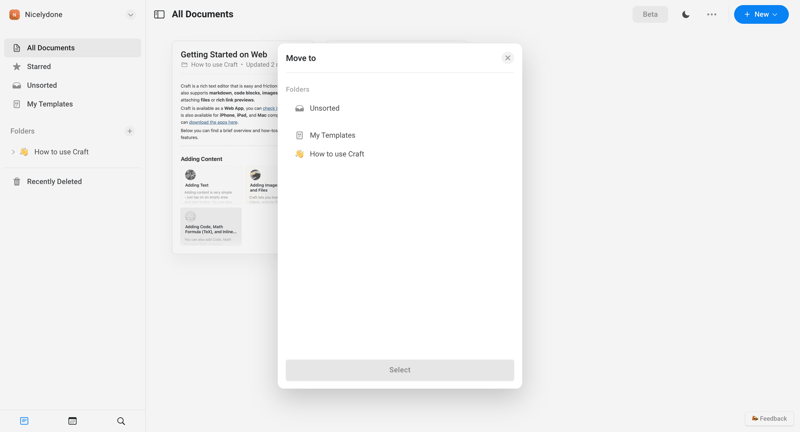Click the Select button in dialog
The height and width of the screenshot is (432, 800).
point(399,370)
